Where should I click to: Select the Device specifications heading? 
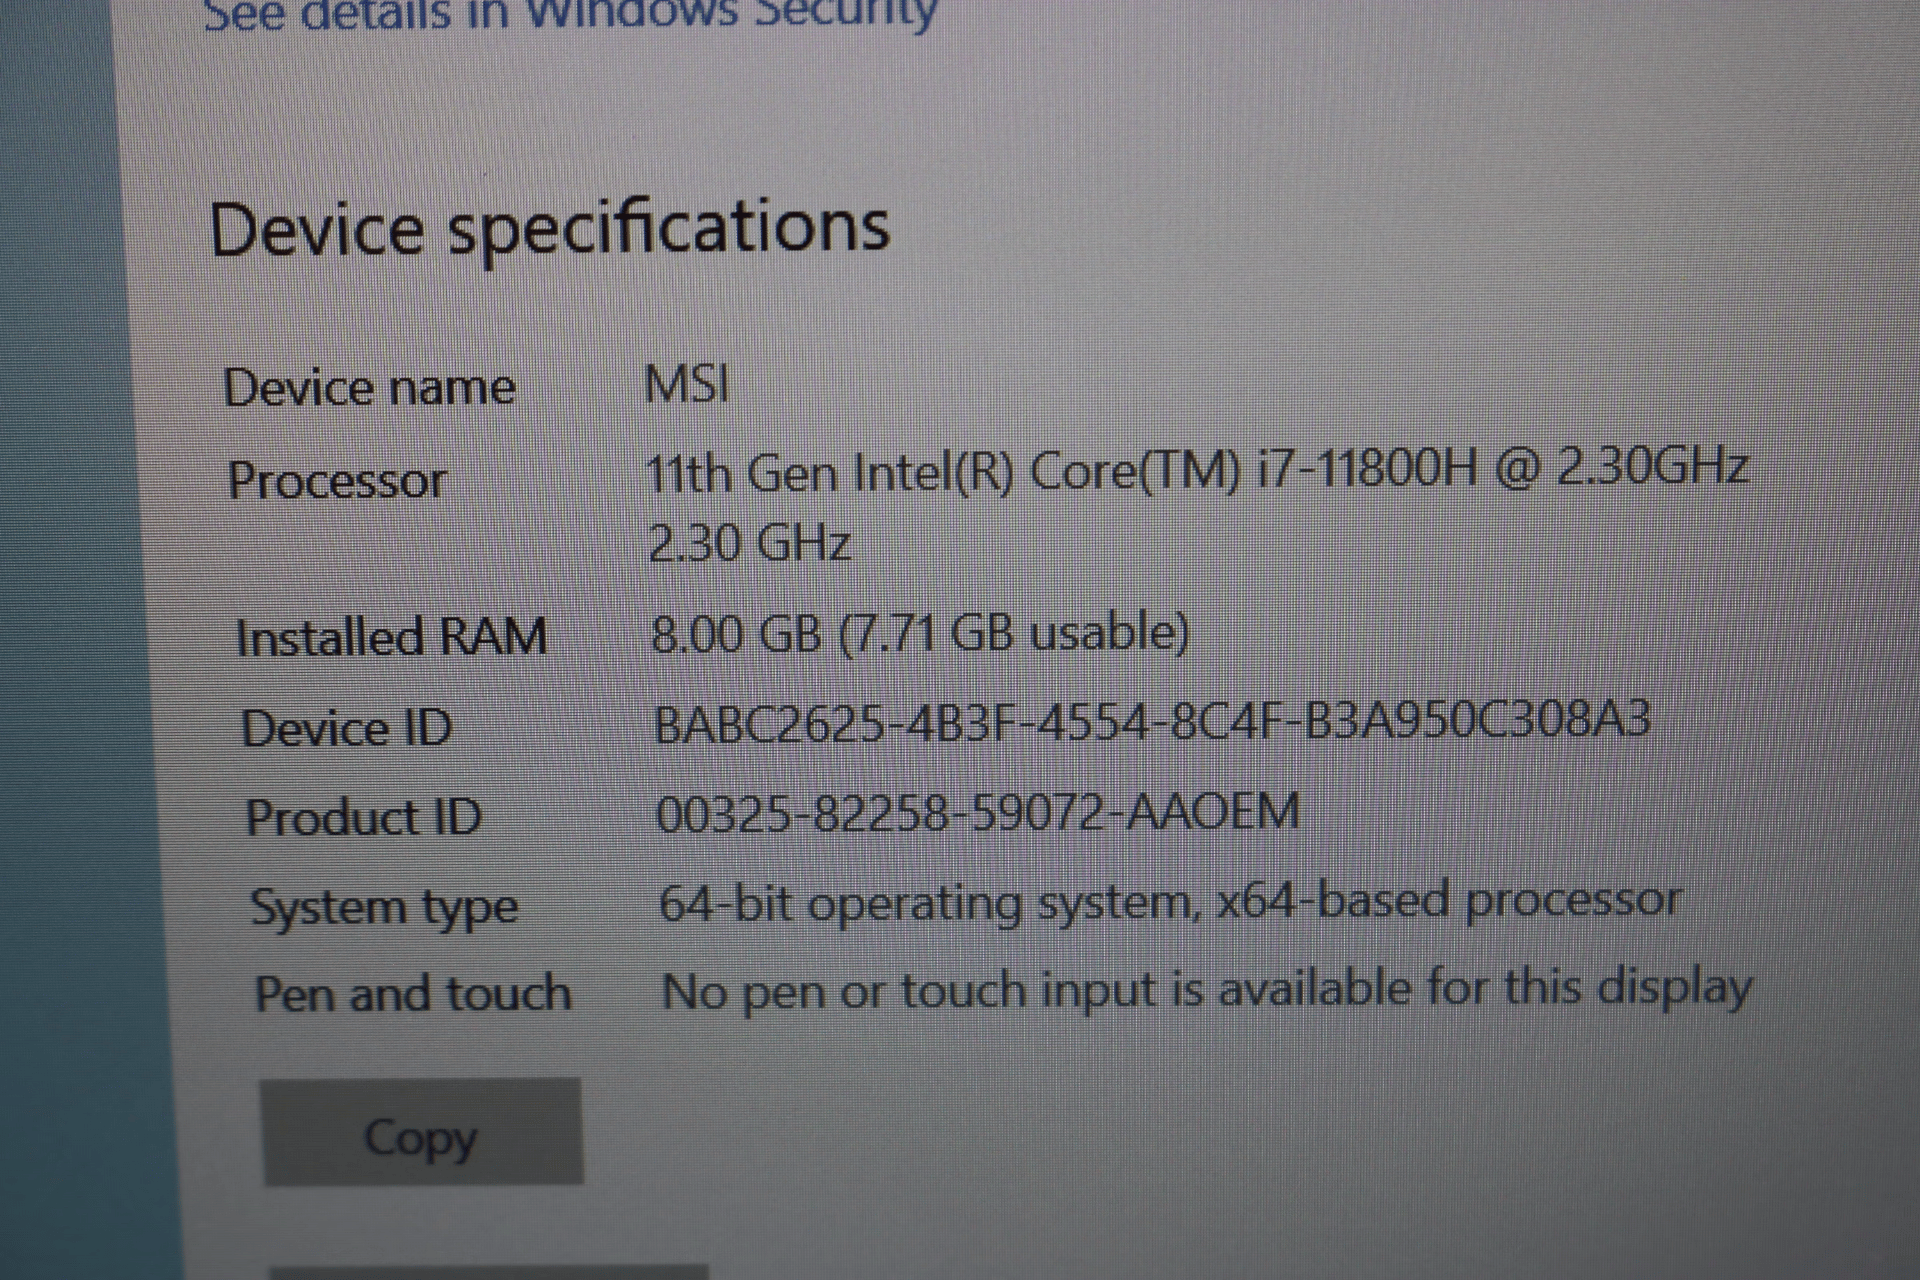click(x=549, y=228)
